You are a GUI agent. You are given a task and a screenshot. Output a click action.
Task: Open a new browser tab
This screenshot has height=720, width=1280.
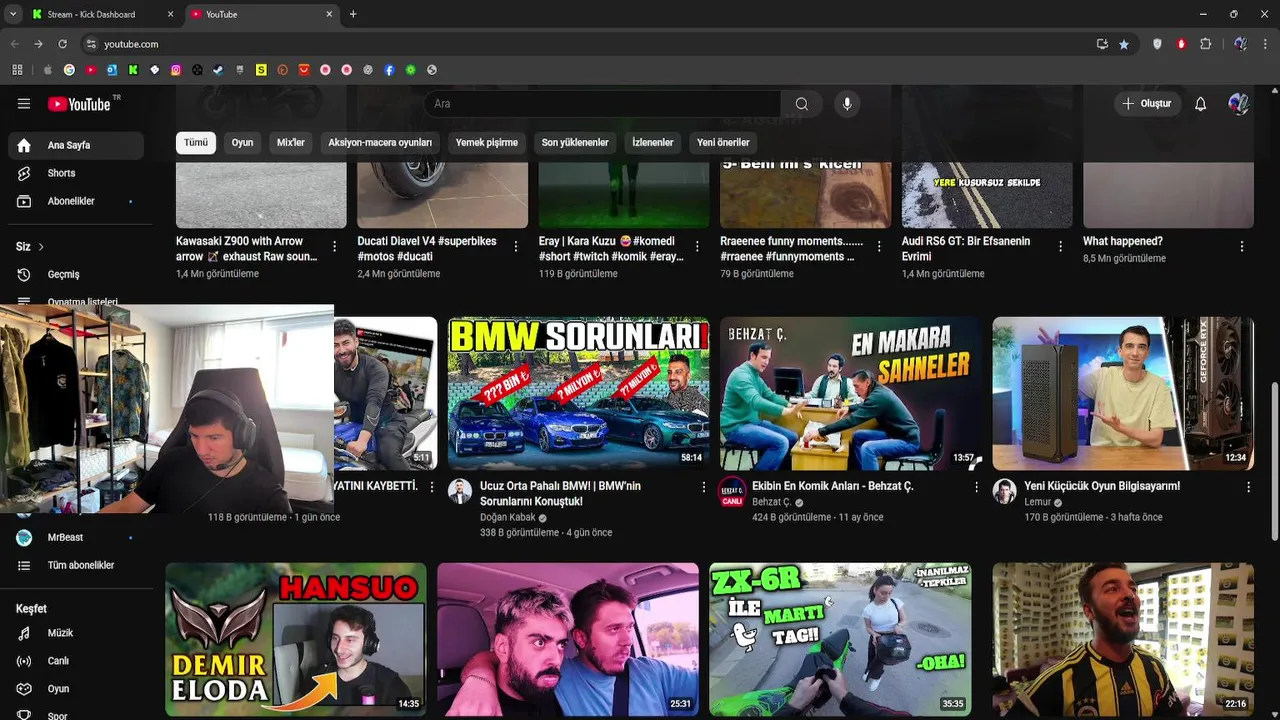tap(353, 14)
